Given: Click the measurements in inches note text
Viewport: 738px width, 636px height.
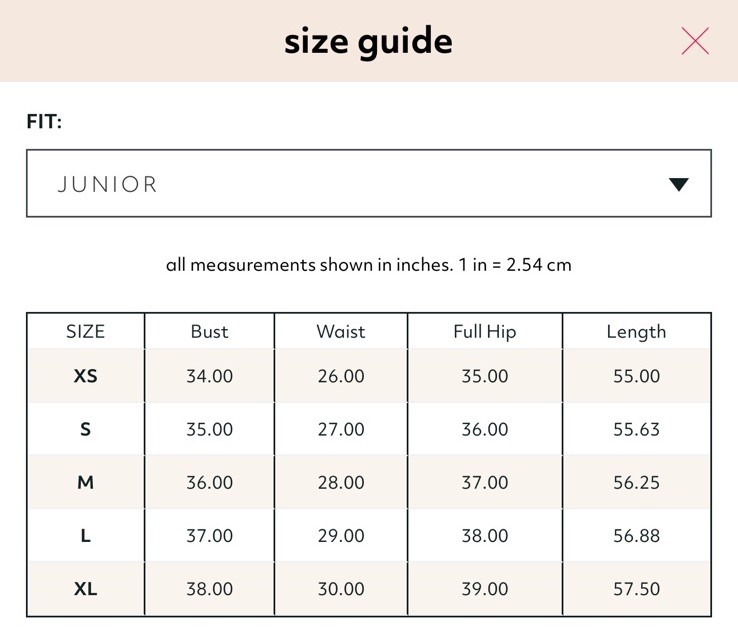Looking at the screenshot, I should 369,265.
